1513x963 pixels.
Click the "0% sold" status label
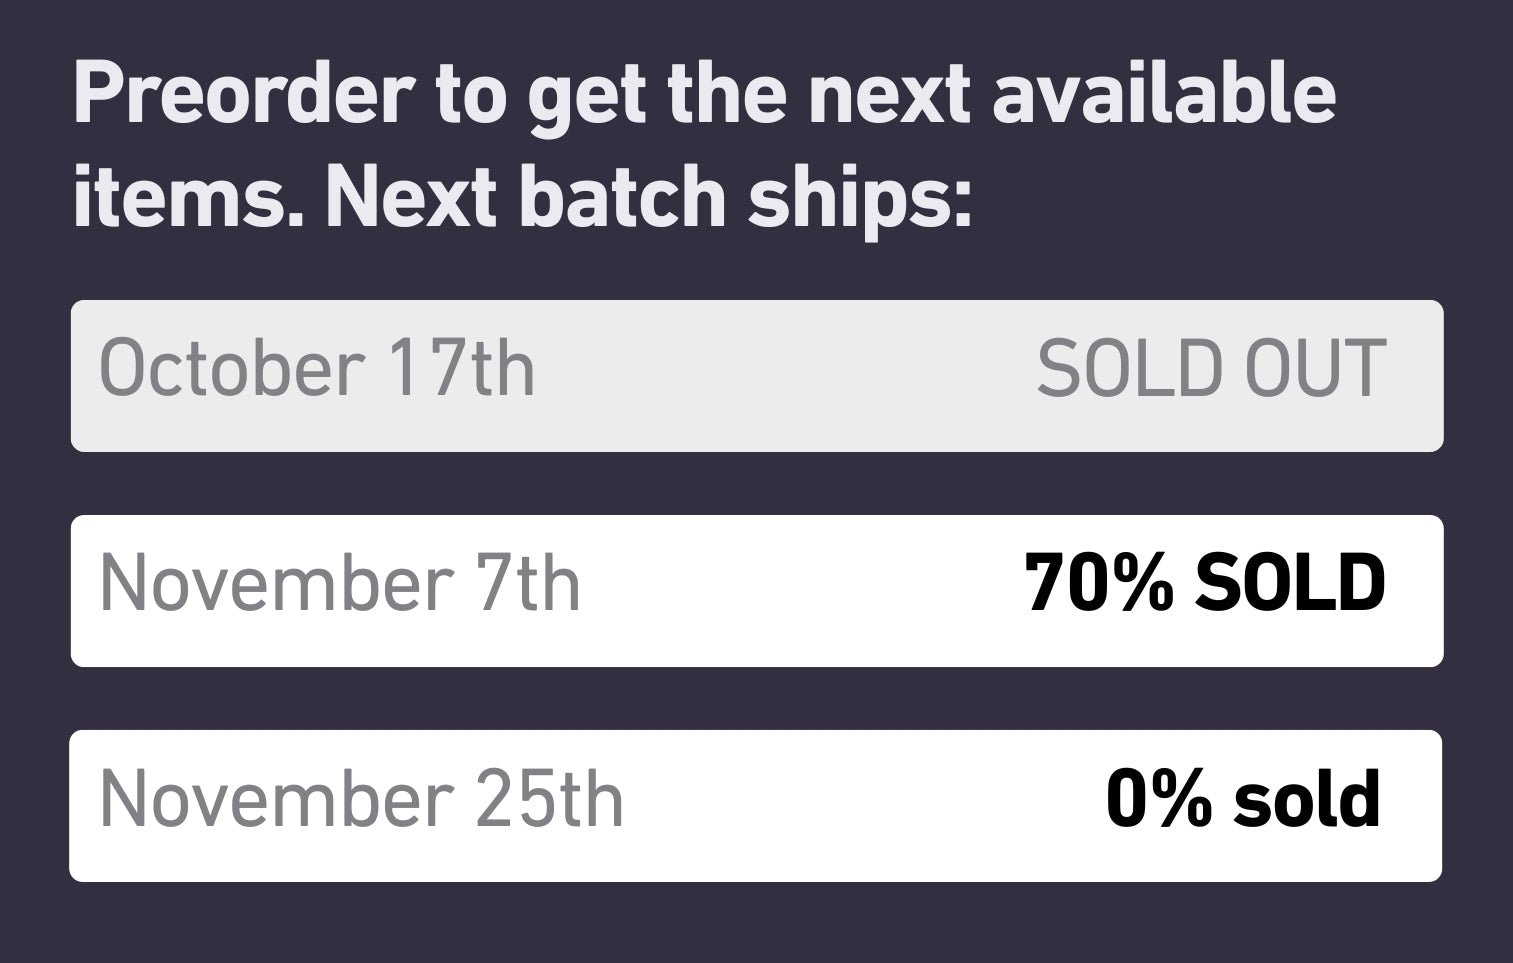pyautogui.click(x=1243, y=800)
